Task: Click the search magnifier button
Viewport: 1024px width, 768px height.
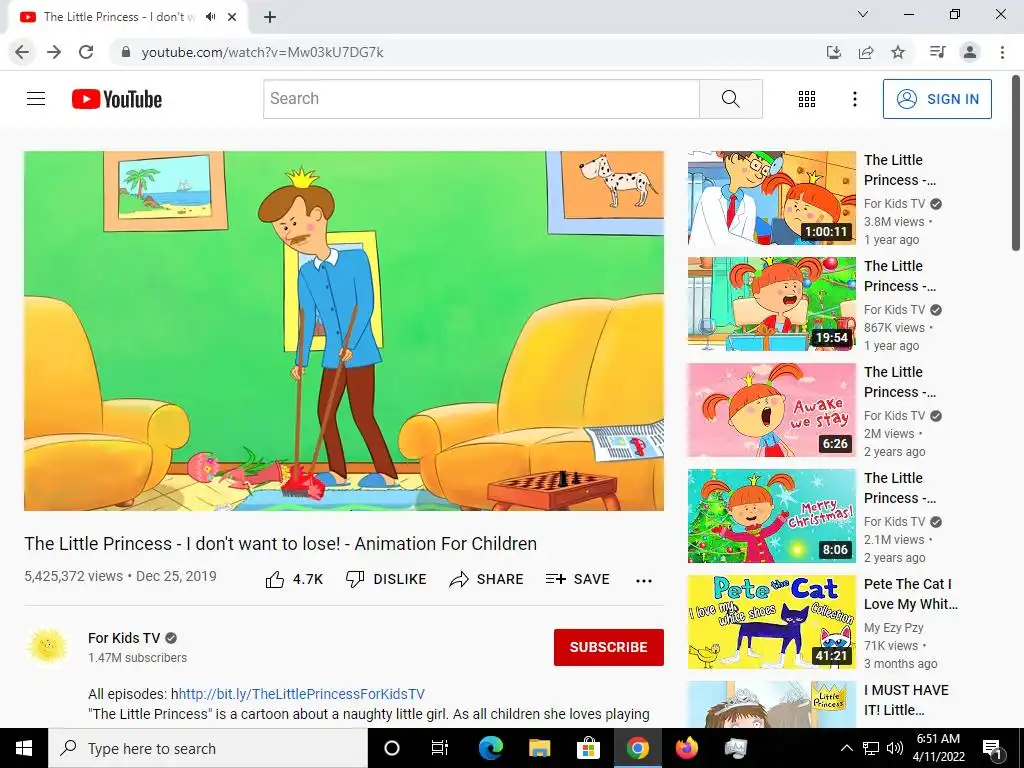Action: 731,99
